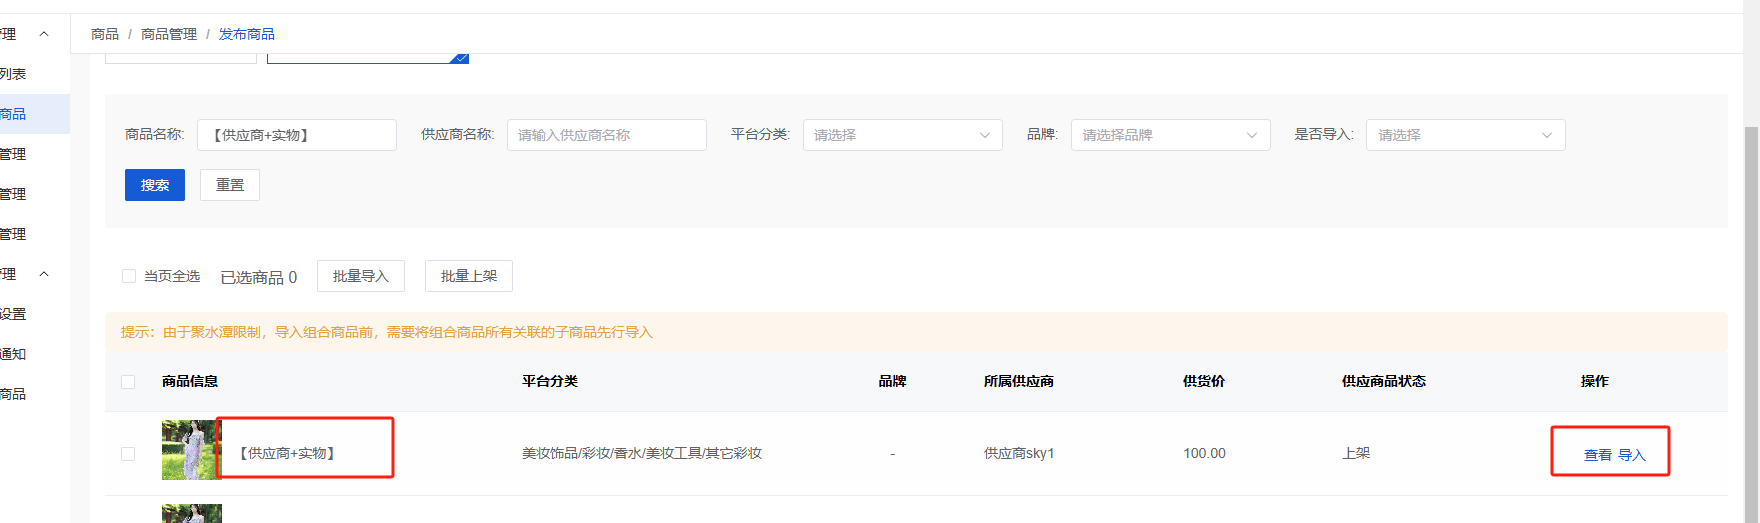The image size is (1760, 523).
Task: Open the 是否导入 dropdown
Action: (1466, 135)
